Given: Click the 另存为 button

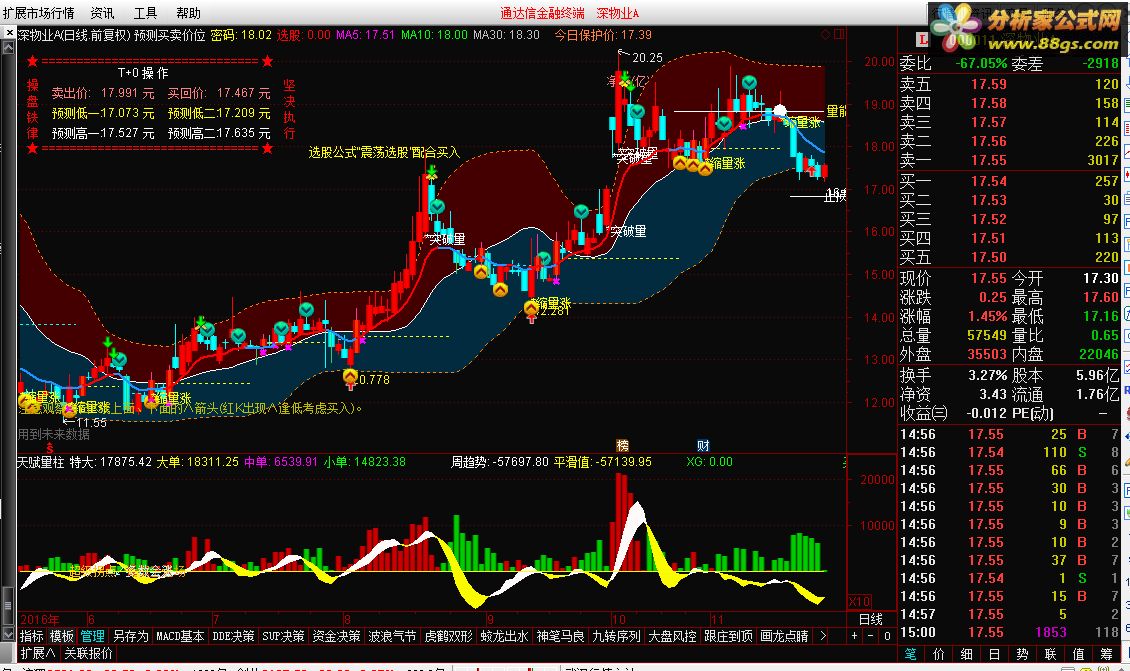Looking at the screenshot, I should coord(130,636).
